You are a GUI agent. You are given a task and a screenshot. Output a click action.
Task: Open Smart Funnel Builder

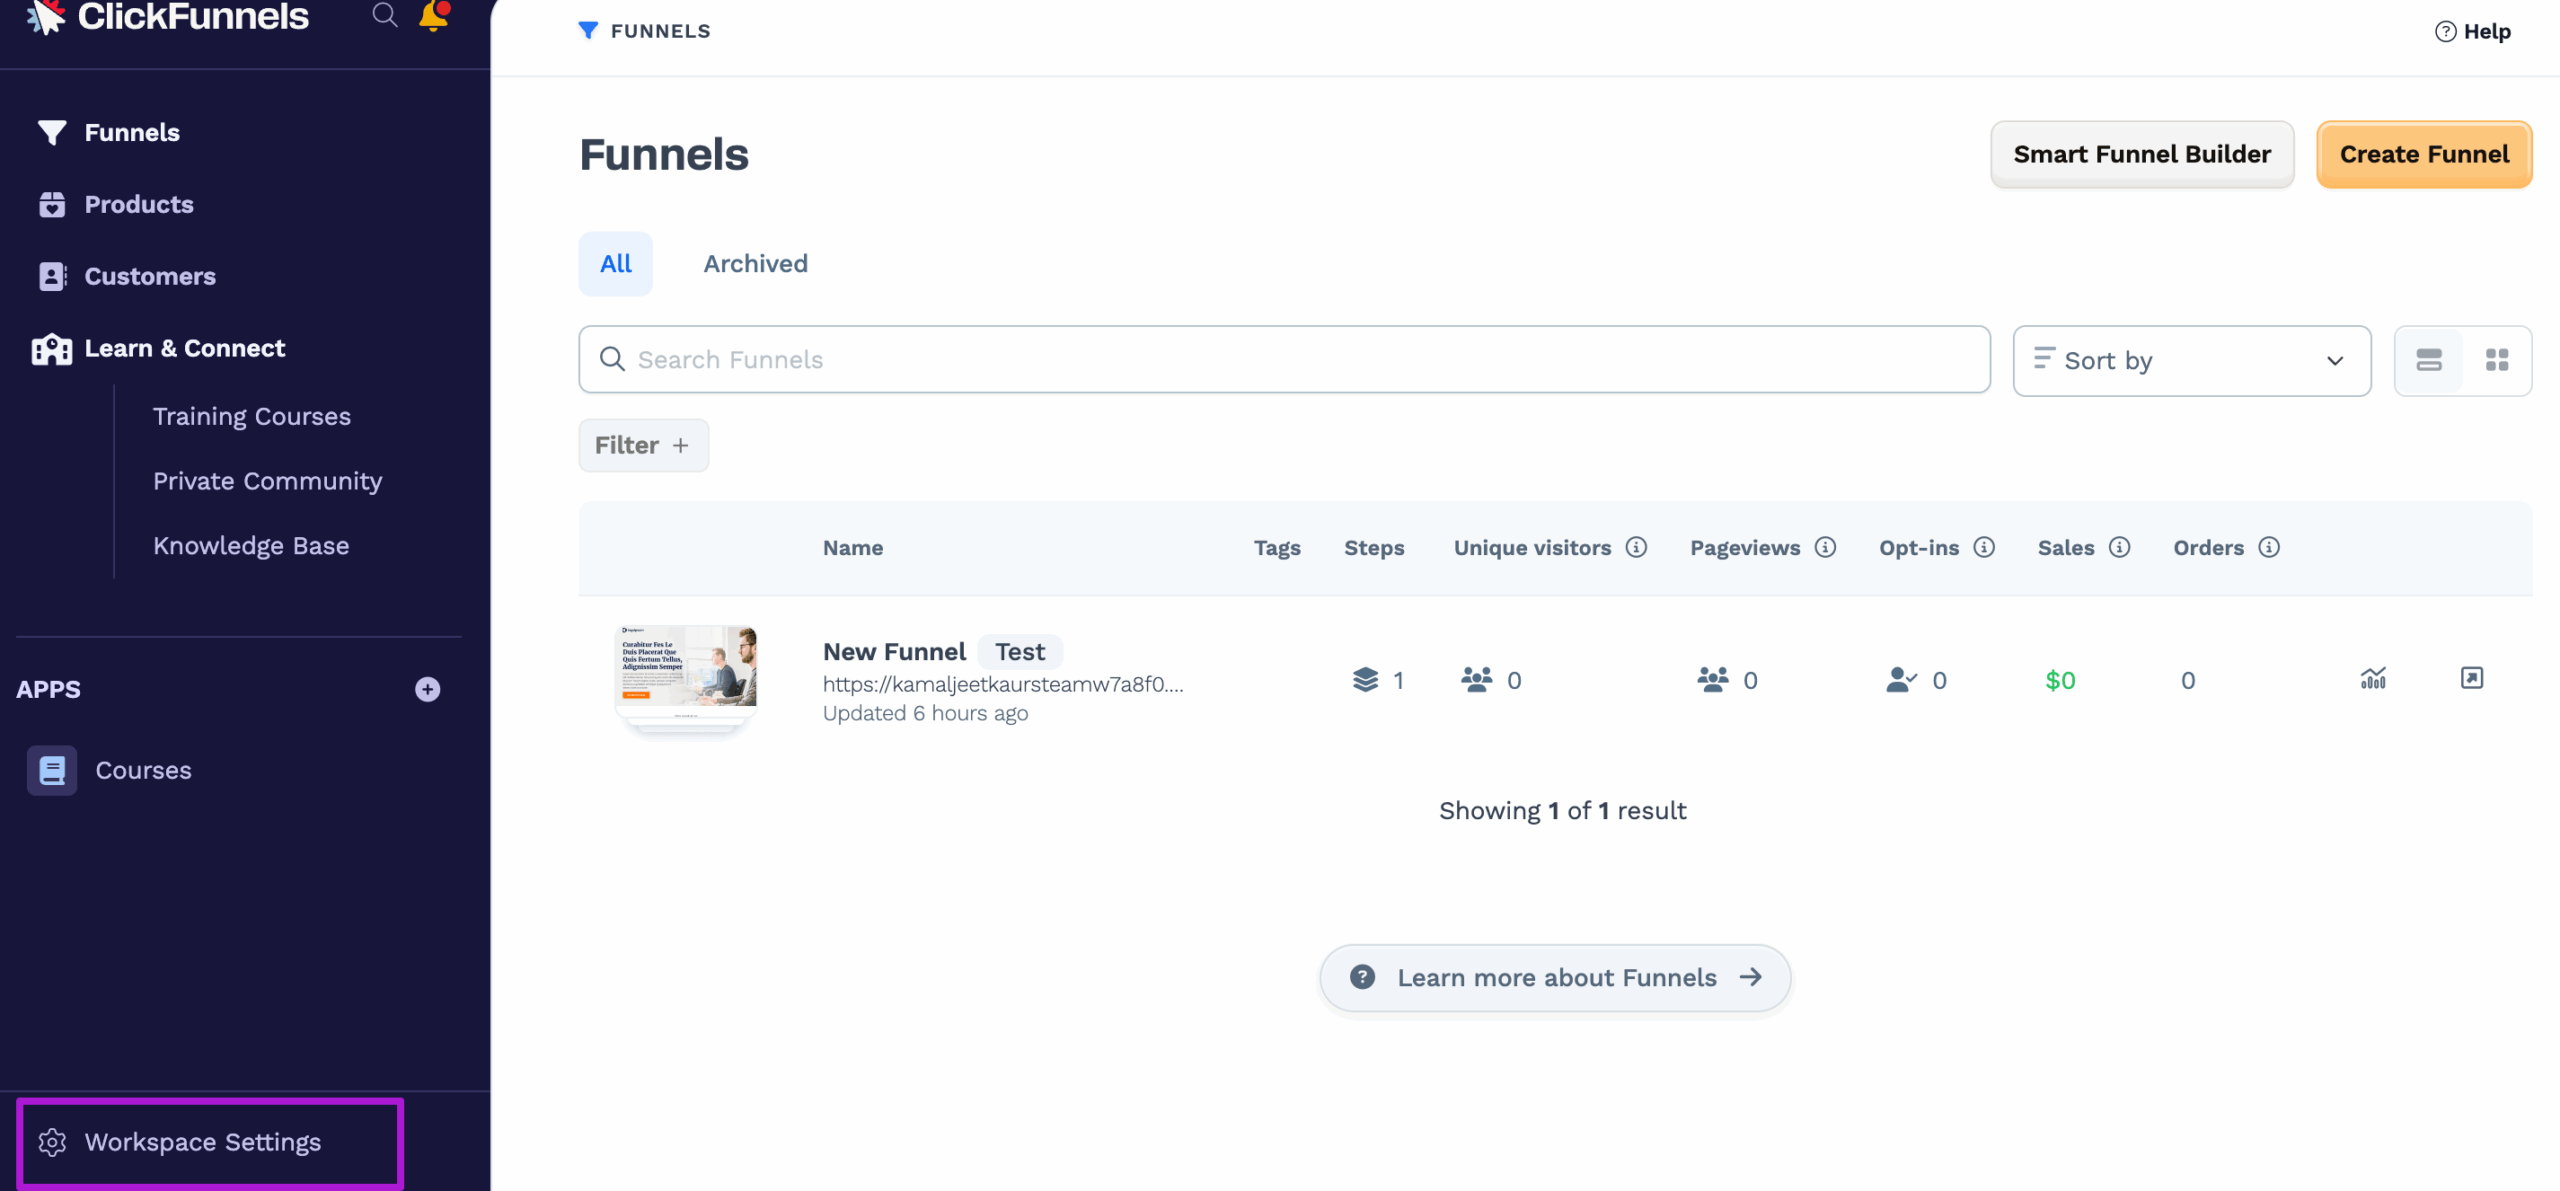tap(2142, 154)
